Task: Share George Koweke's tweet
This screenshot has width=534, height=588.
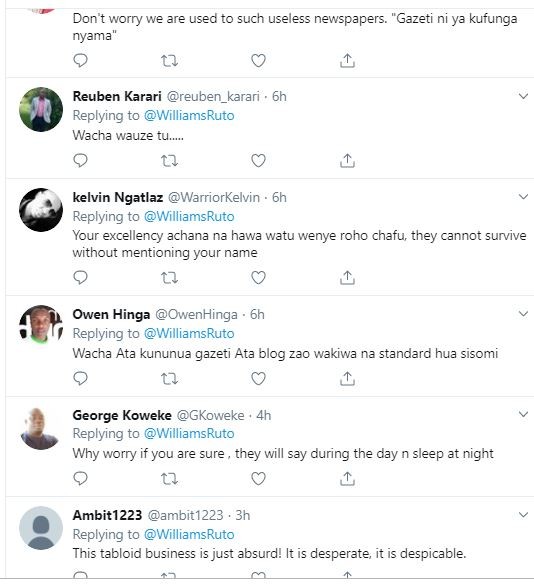Action: 347,478
